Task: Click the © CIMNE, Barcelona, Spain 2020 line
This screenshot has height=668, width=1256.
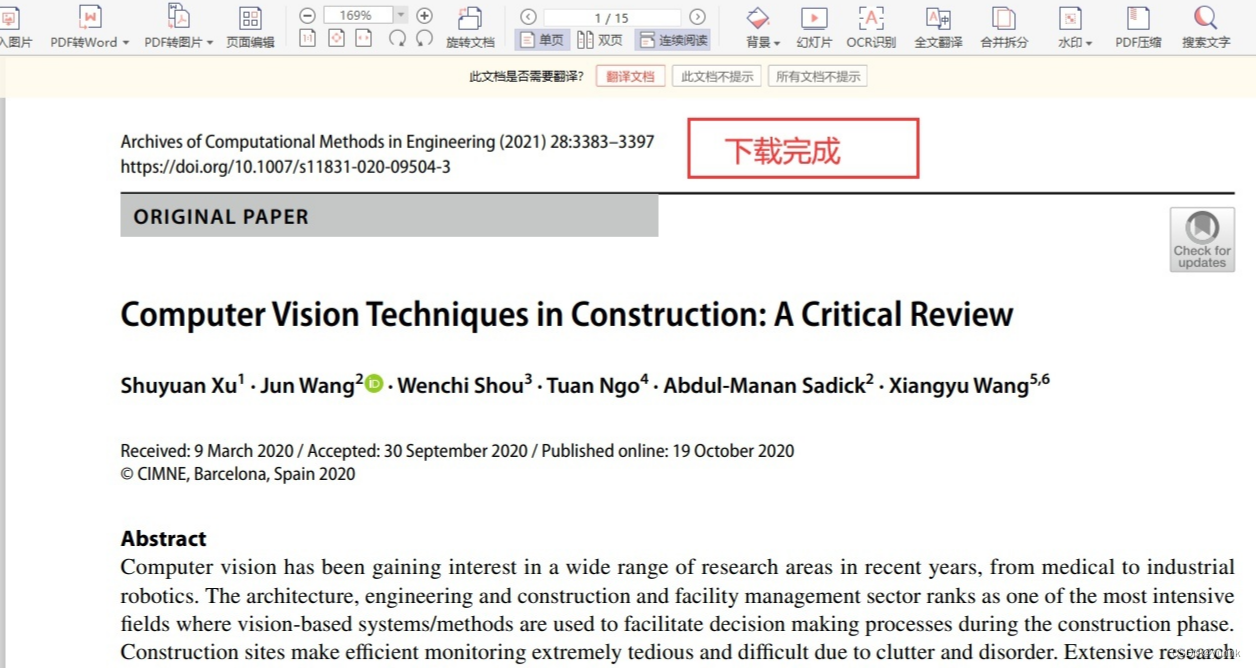Action: tap(238, 474)
